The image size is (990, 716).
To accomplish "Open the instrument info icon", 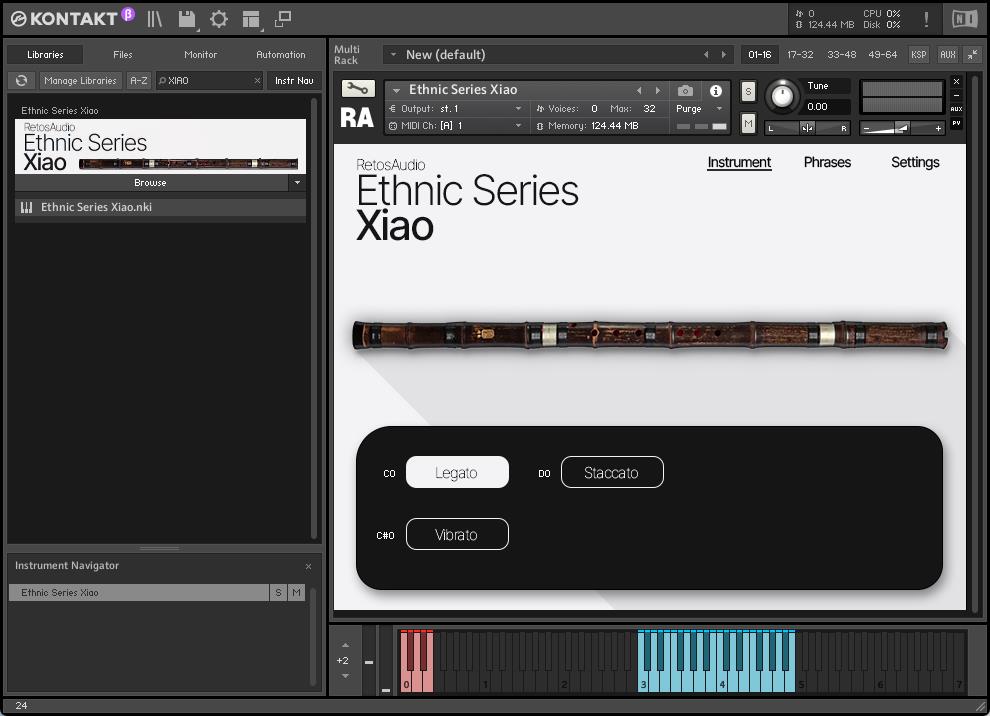I will coord(715,90).
